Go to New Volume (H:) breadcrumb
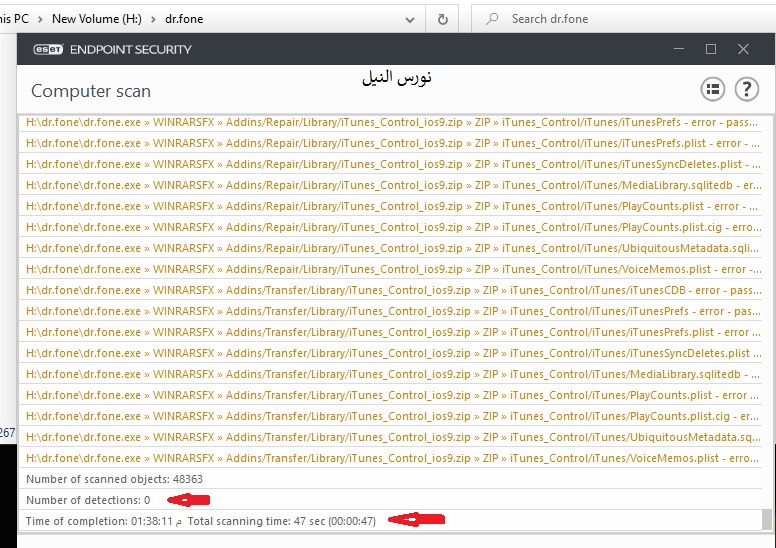776x548 pixels. coord(97,18)
